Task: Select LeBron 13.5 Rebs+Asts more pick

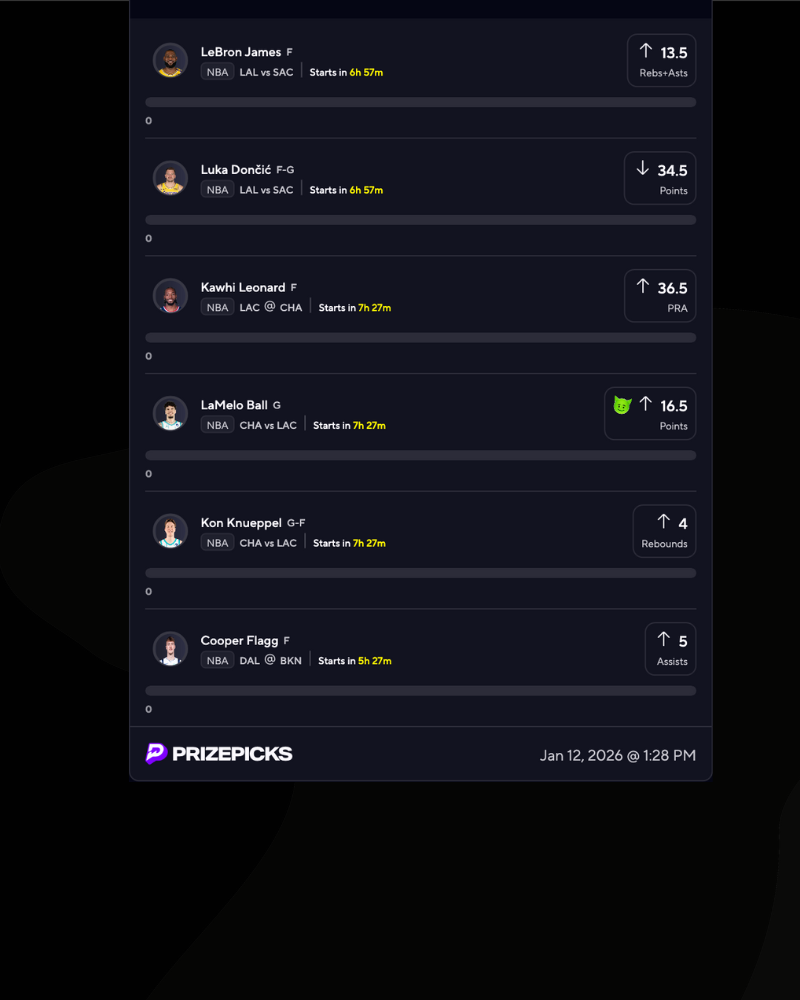Action: [662, 61]
